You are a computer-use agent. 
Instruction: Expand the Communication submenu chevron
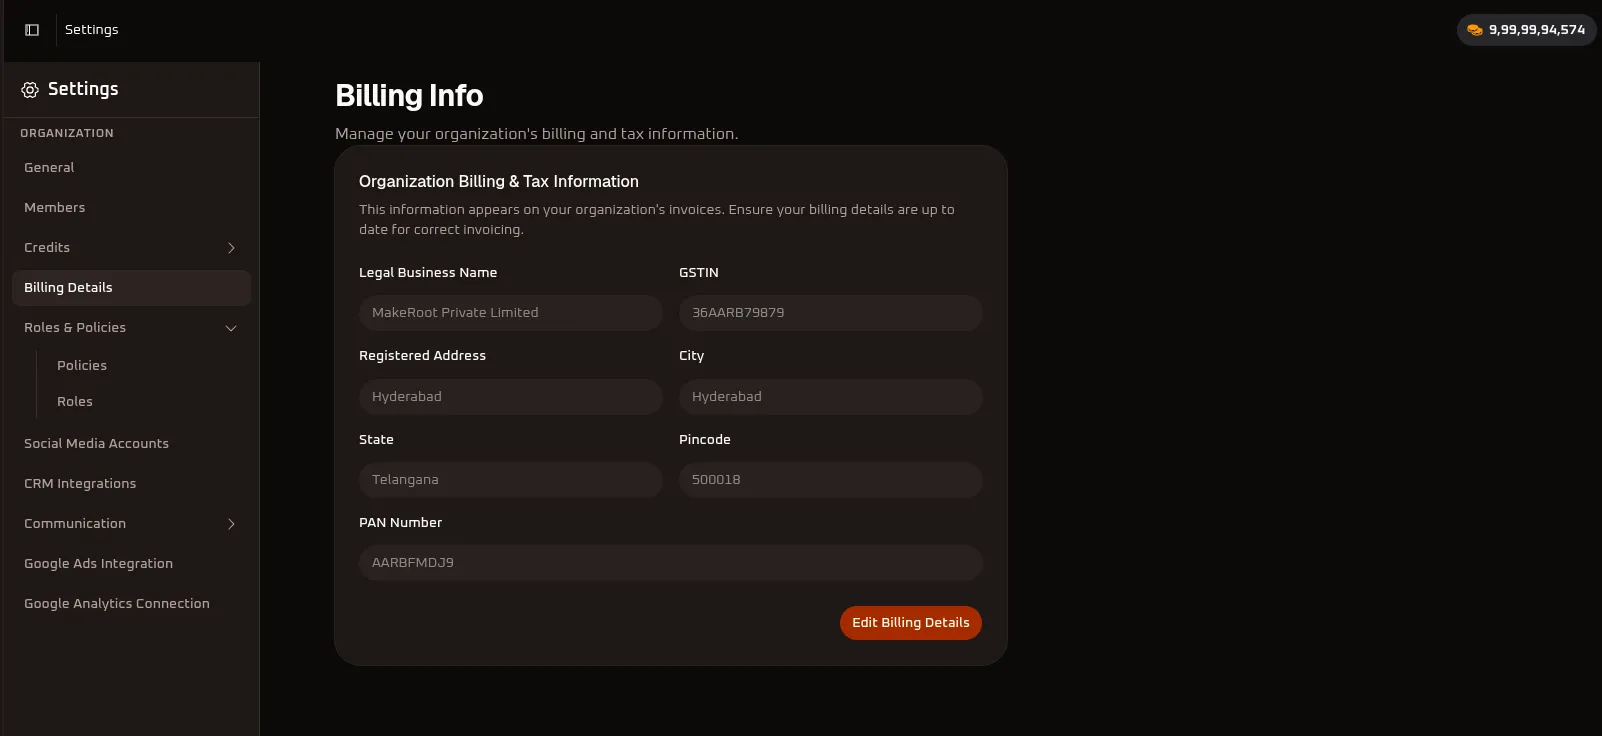tap(231, 524)
